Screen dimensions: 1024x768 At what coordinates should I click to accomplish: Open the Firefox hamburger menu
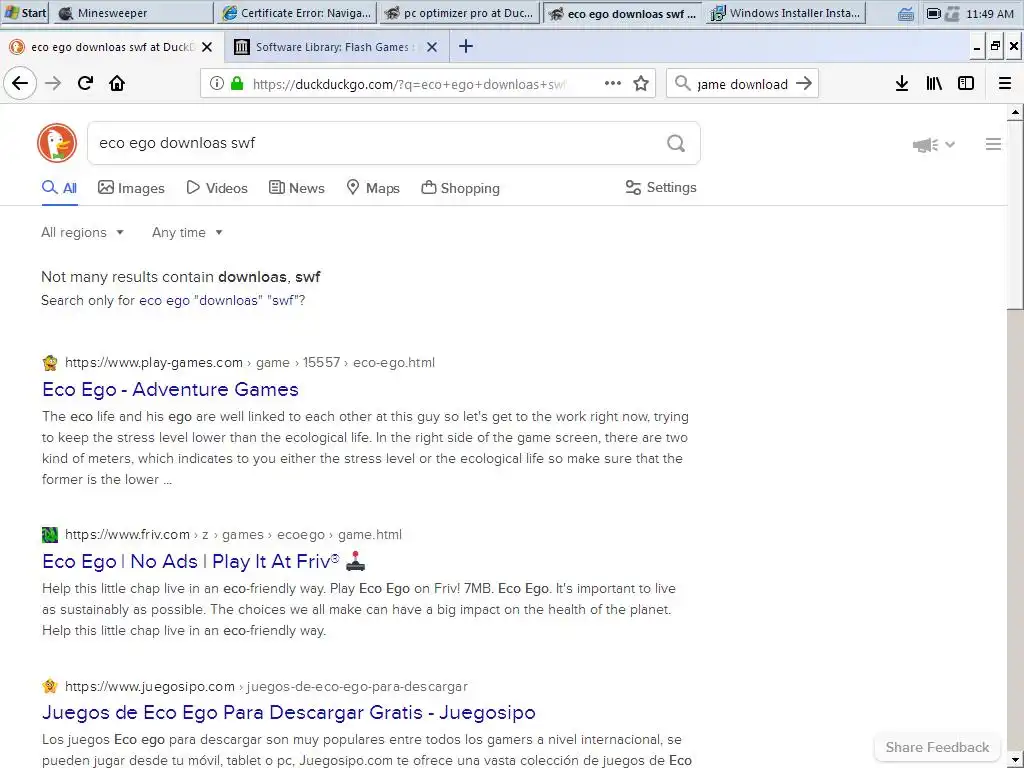pos(1005,83)
